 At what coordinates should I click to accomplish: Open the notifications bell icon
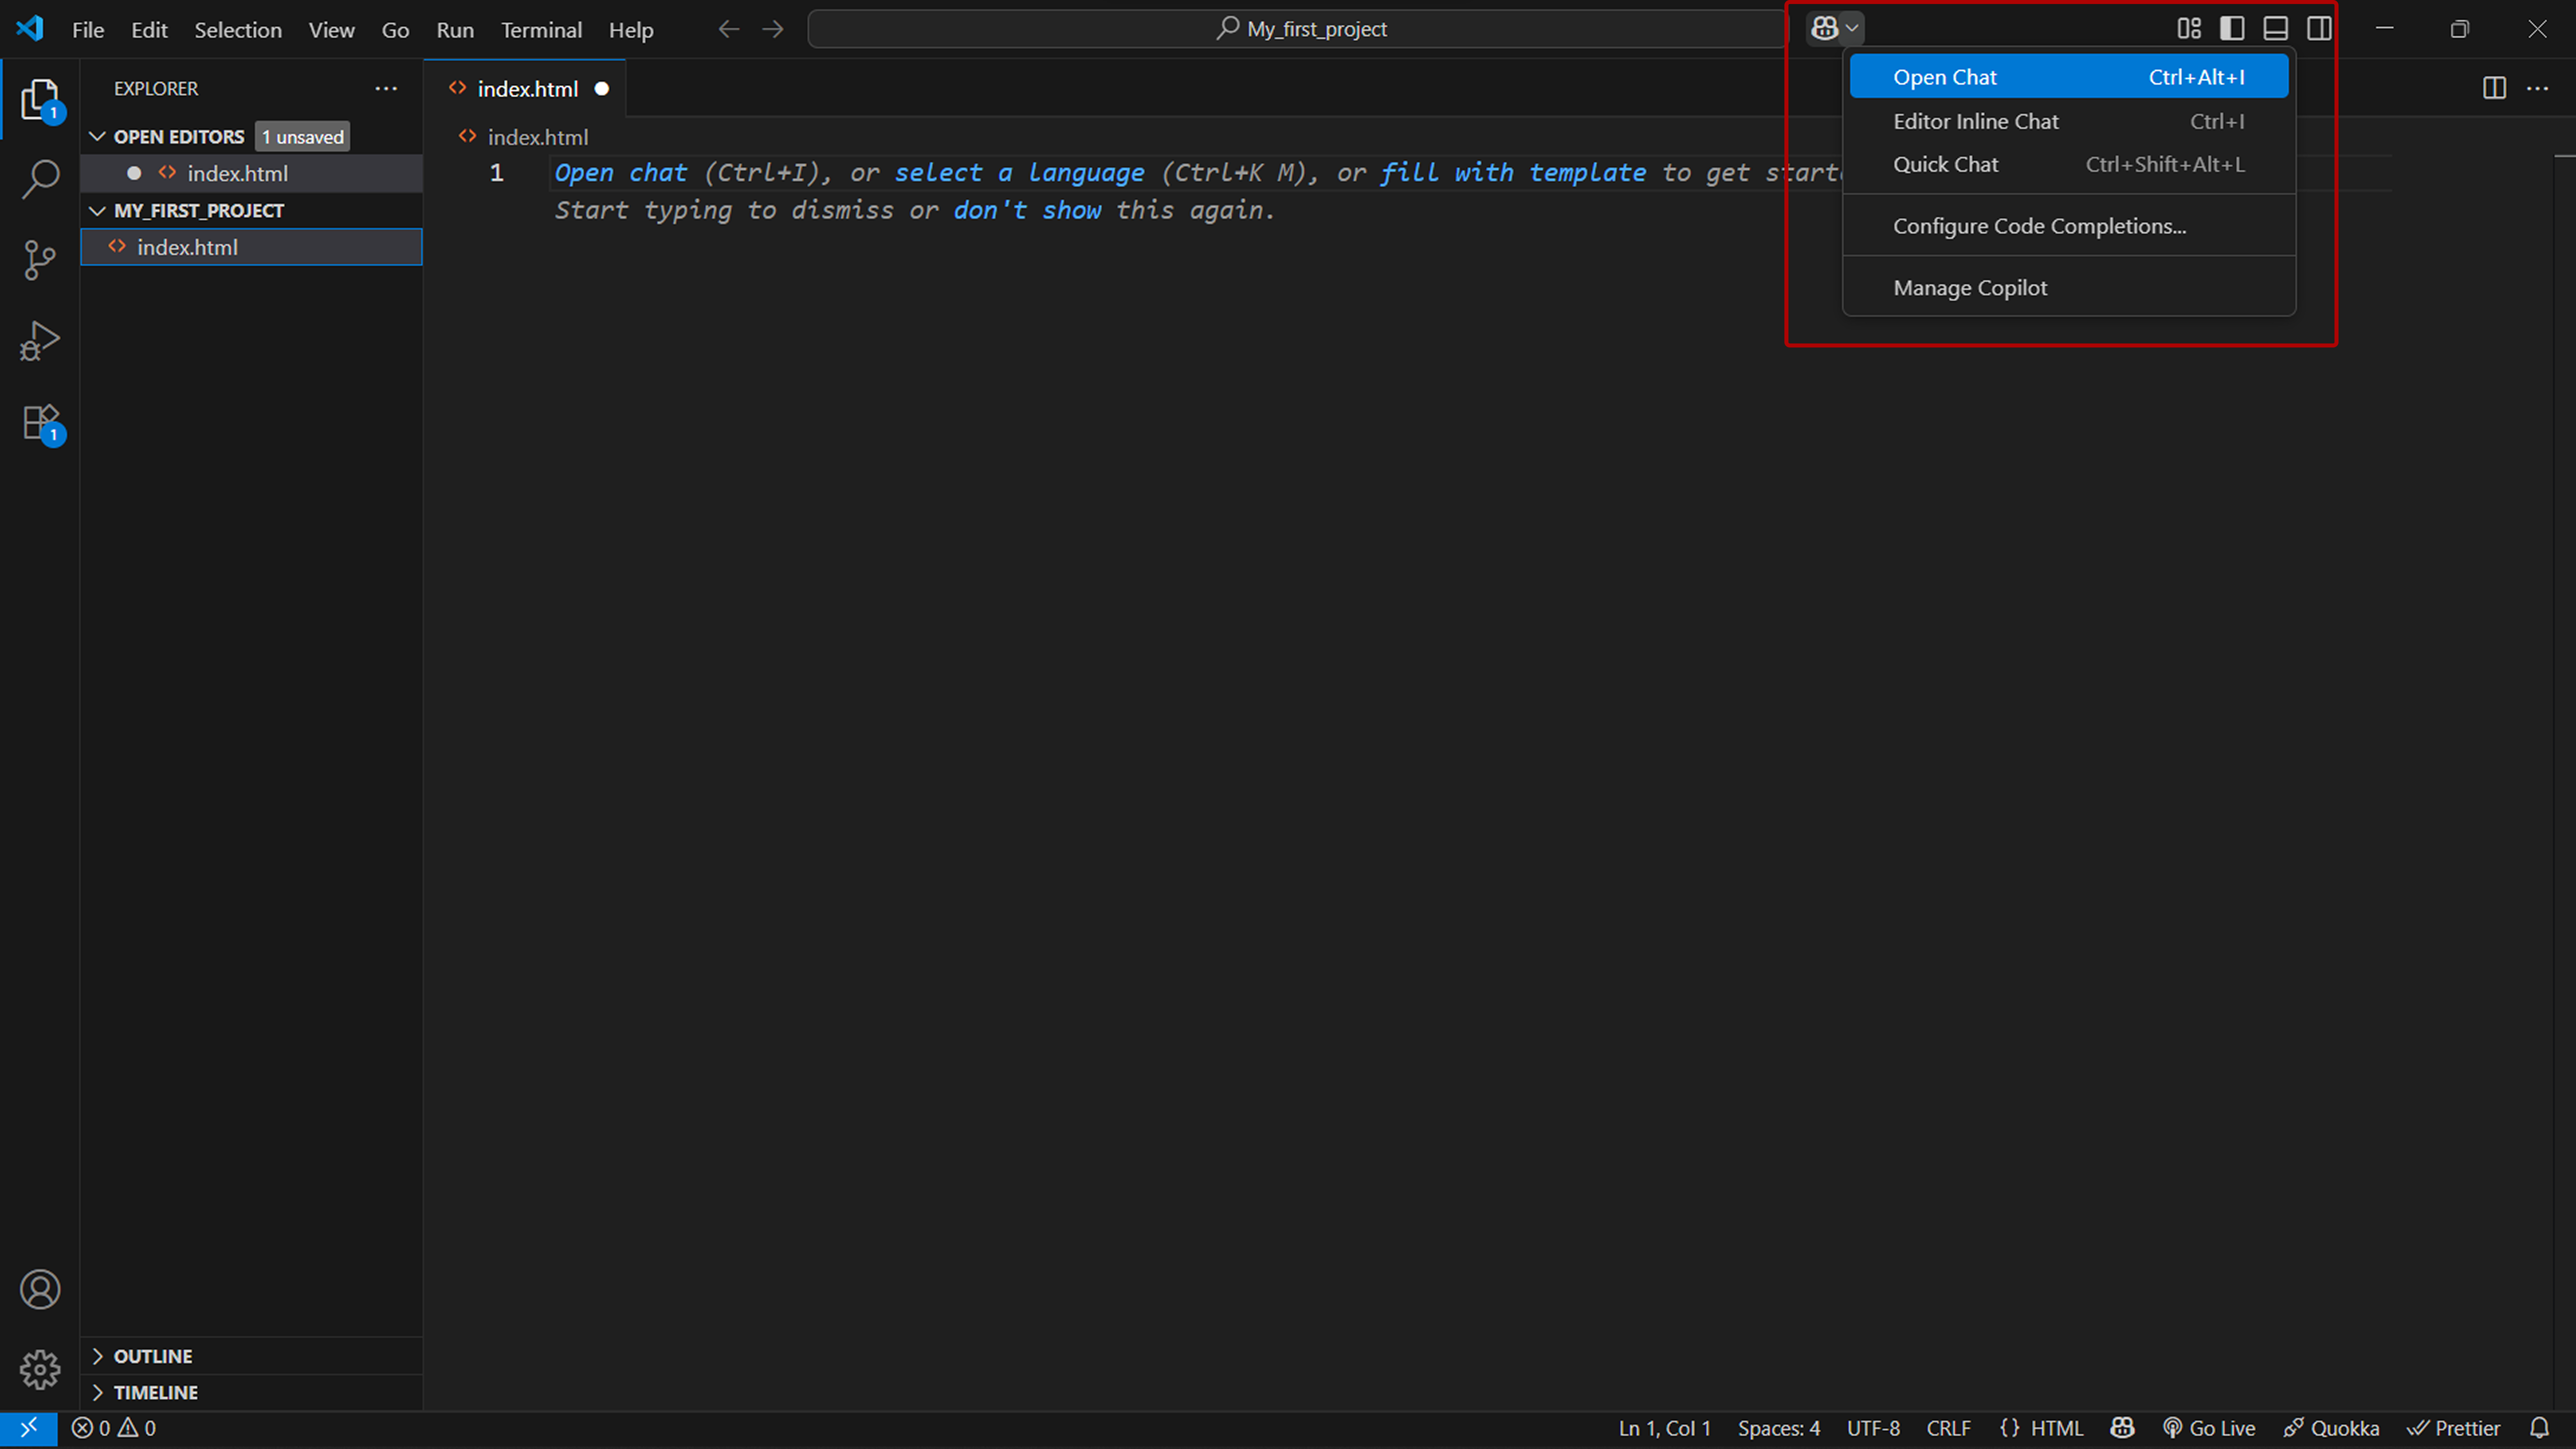(x=2539, y=1428)
